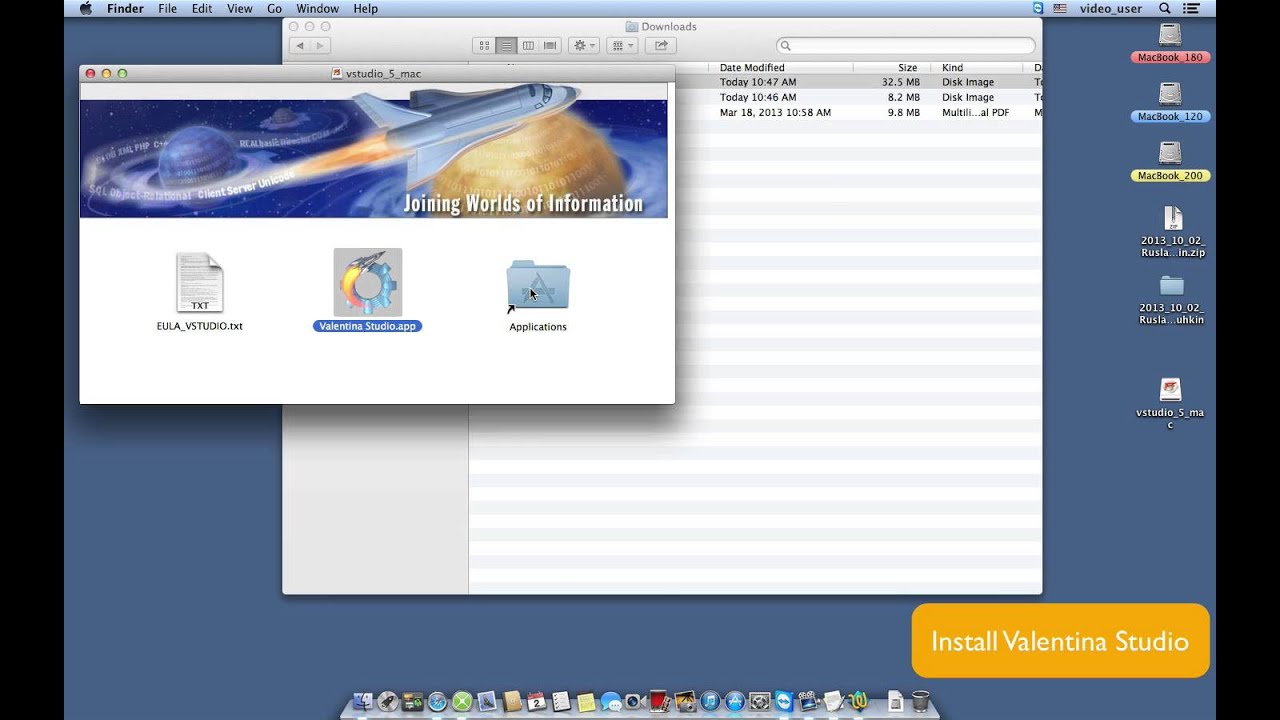The image size is (1280, 720).
Task: Click the vstudio_5_mac window title
Action: [x=383, y=73]
